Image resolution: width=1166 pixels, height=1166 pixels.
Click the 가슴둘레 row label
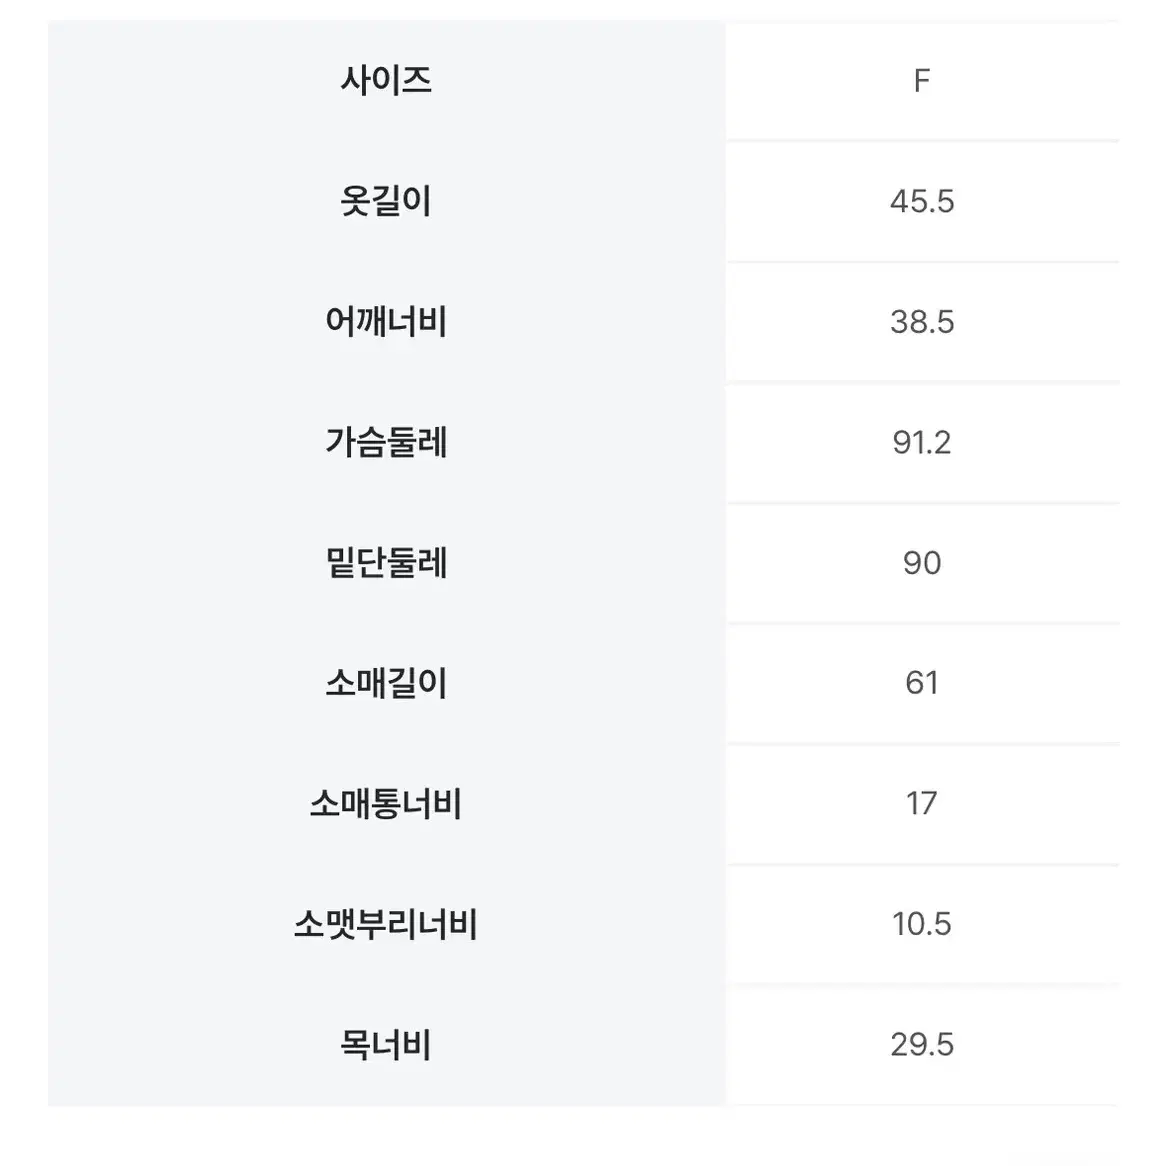(386, 442)
